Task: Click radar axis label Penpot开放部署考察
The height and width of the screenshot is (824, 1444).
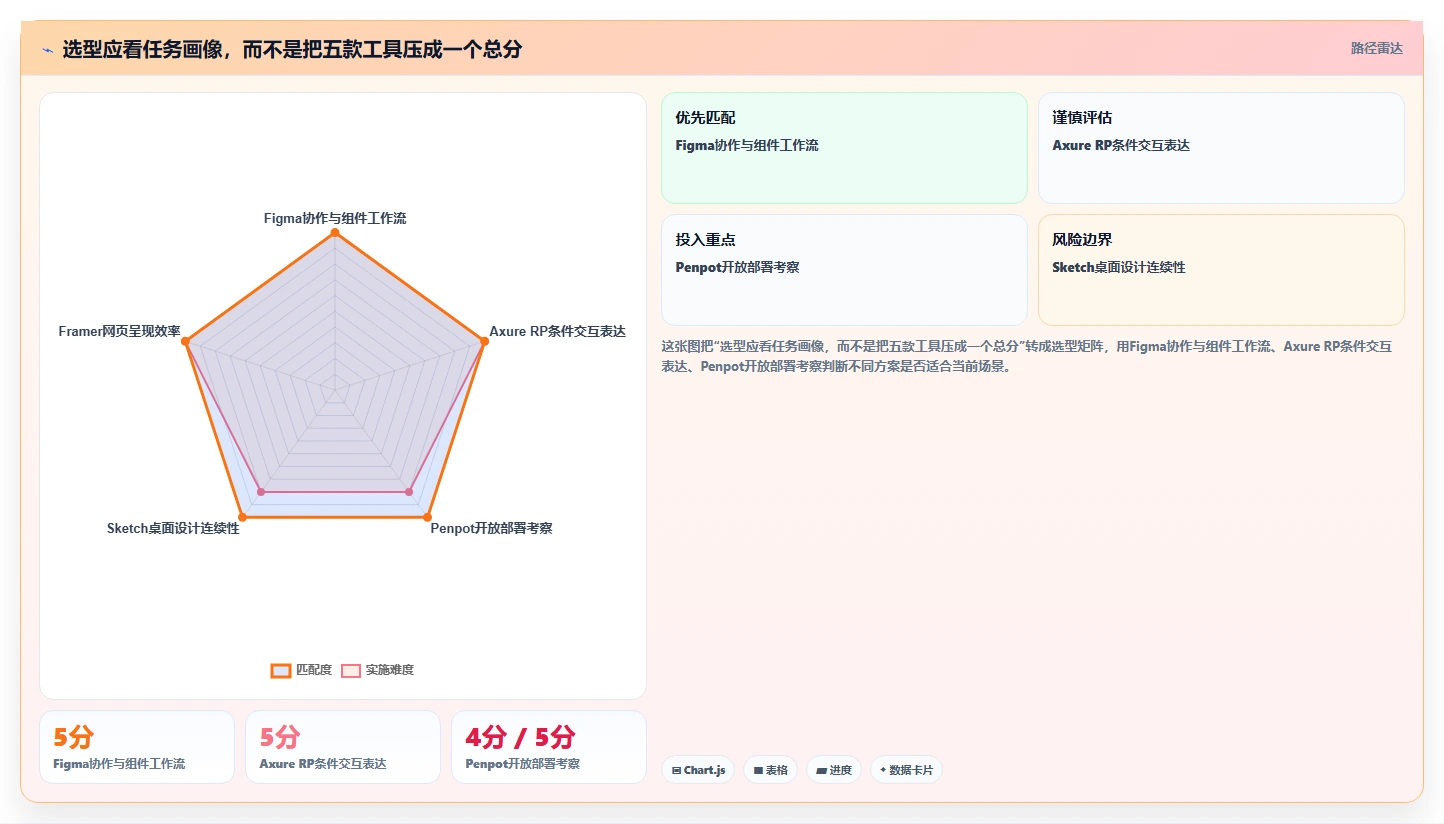Action: click(x=491, y=528)
